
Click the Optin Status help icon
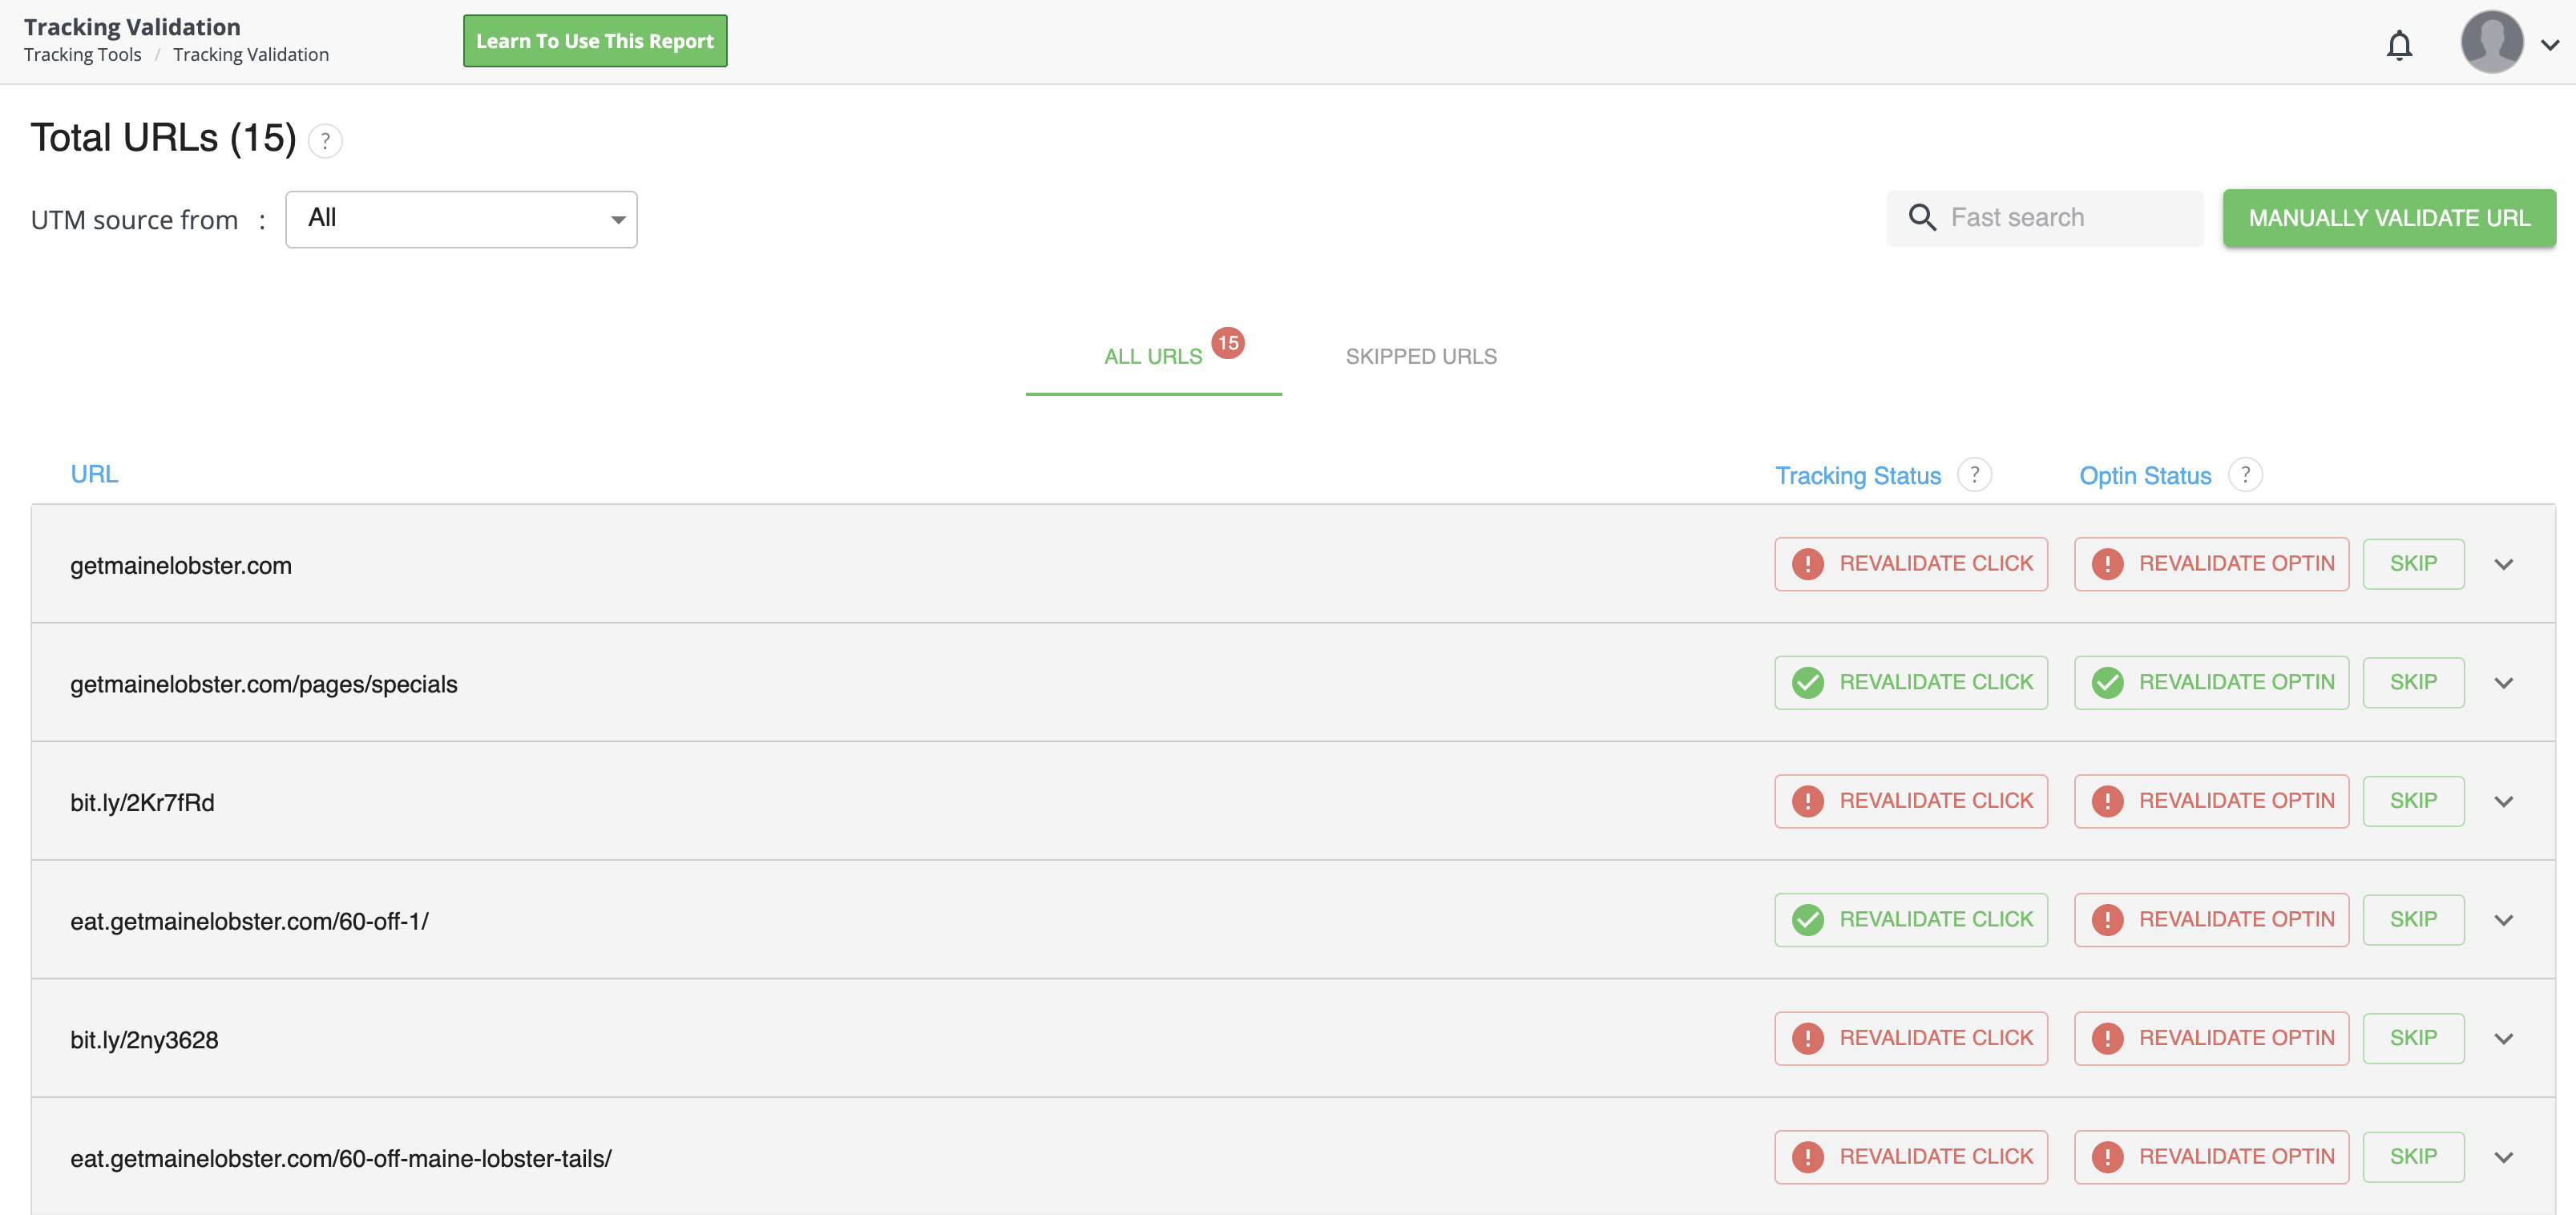[x=2245, y=475]
